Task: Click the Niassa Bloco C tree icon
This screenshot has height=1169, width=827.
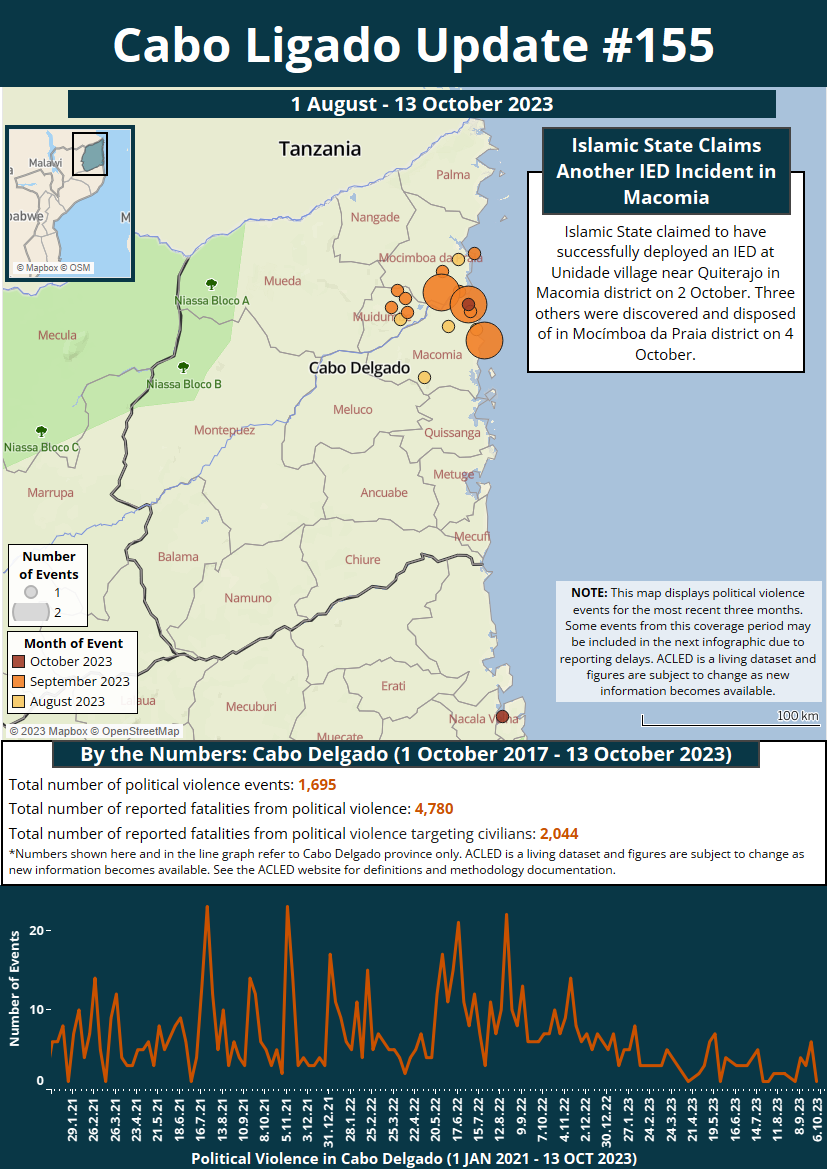Action: [x=42, y=431]
